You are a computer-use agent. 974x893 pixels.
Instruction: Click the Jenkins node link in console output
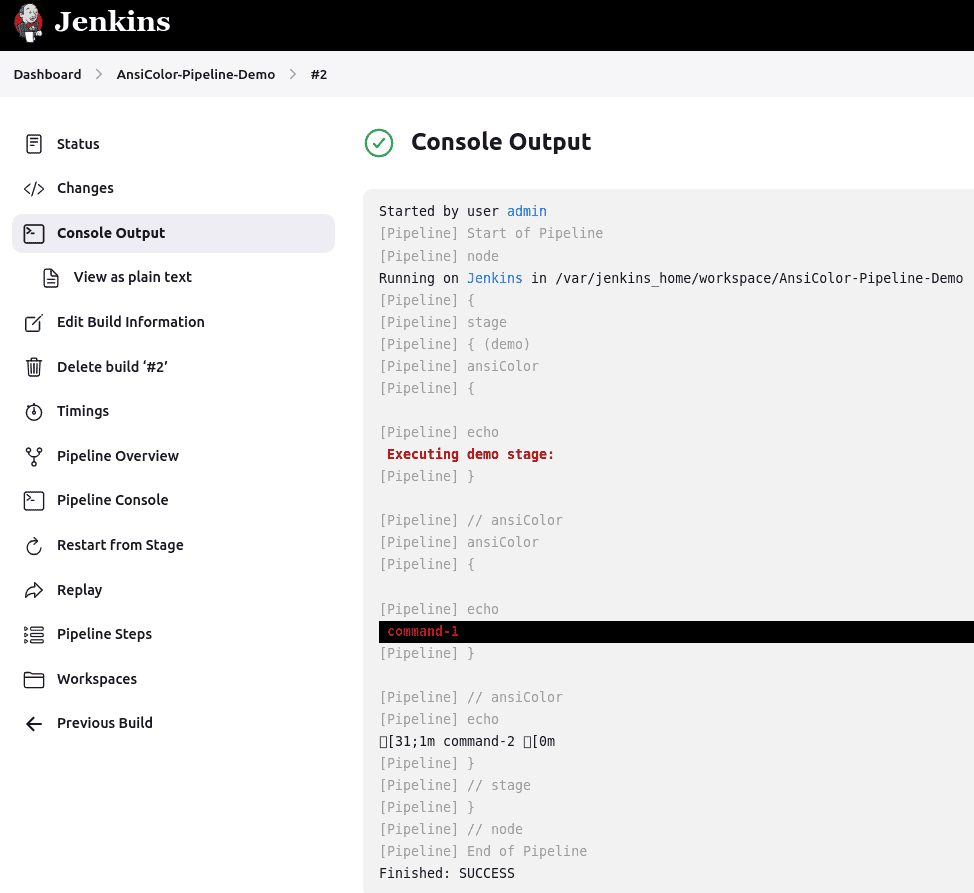coord(496,278)
